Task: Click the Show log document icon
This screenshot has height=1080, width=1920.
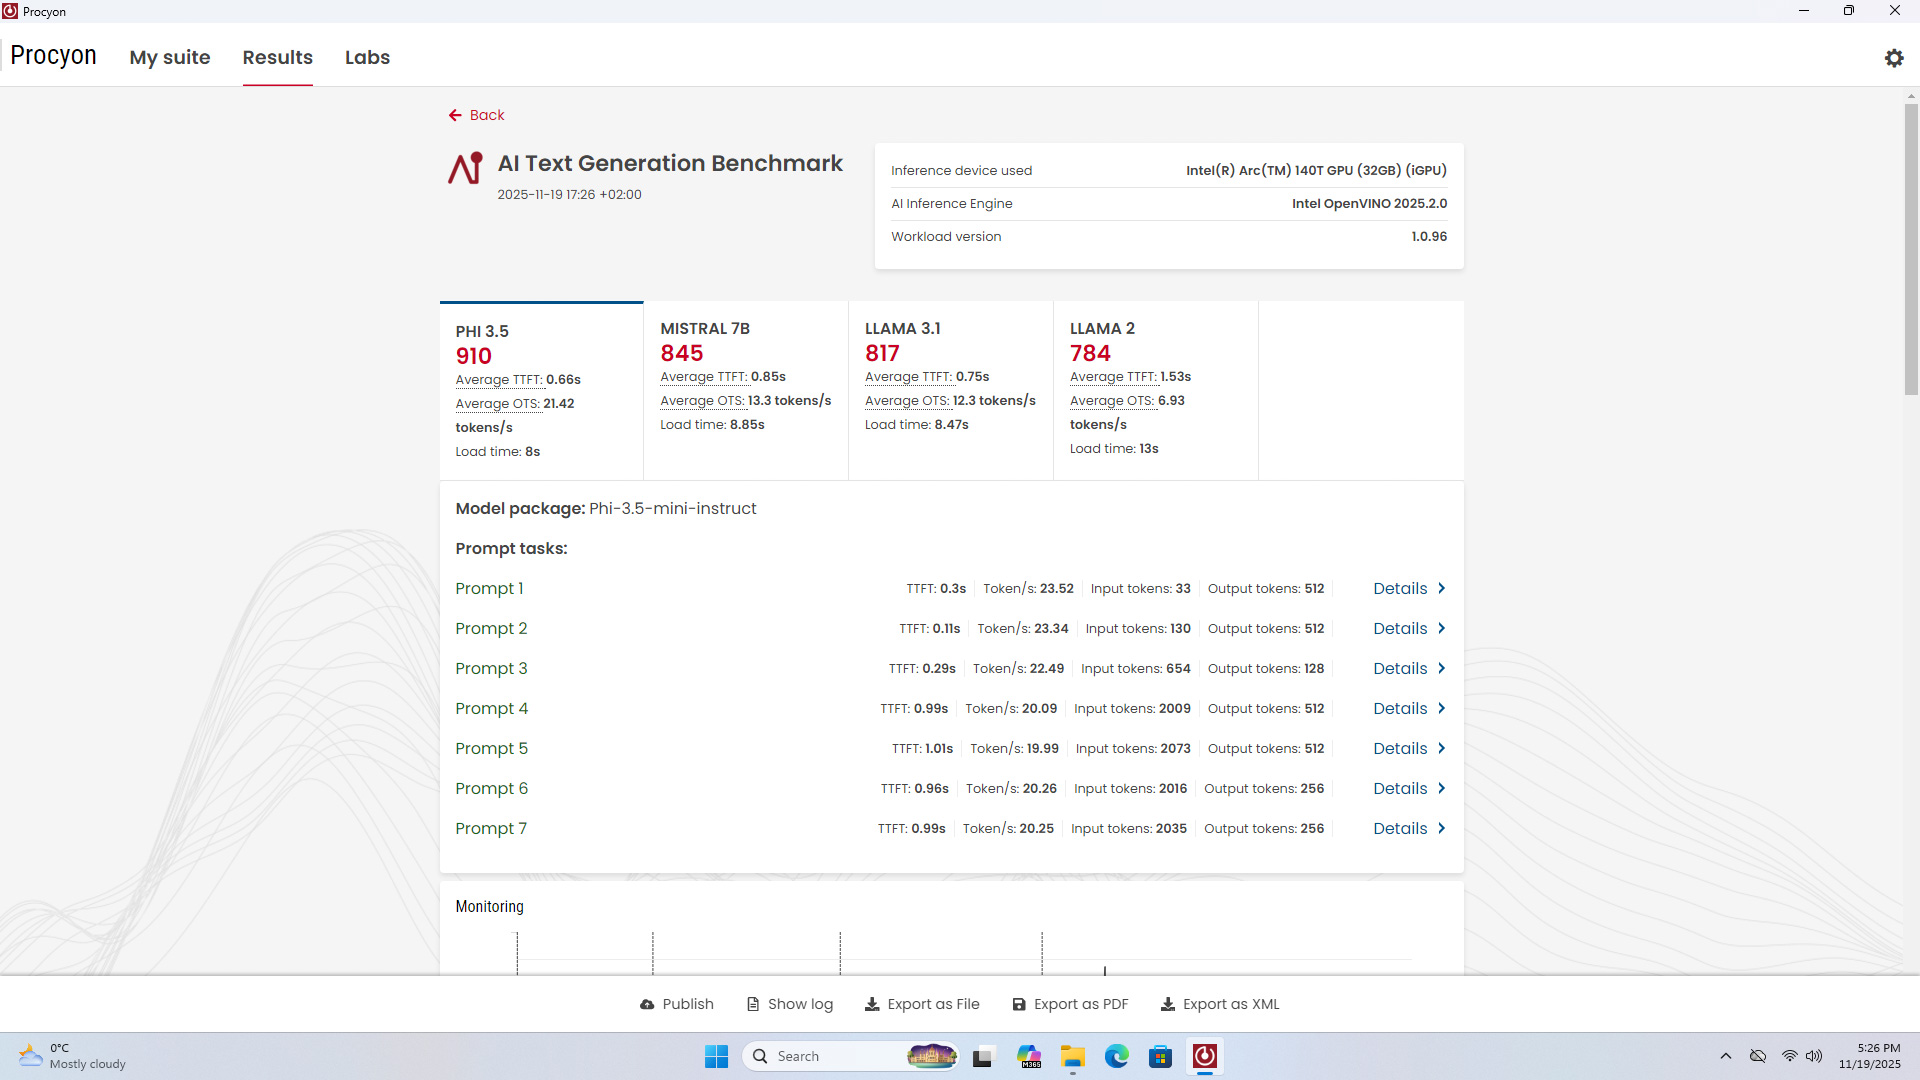Action: [753, 1004]
